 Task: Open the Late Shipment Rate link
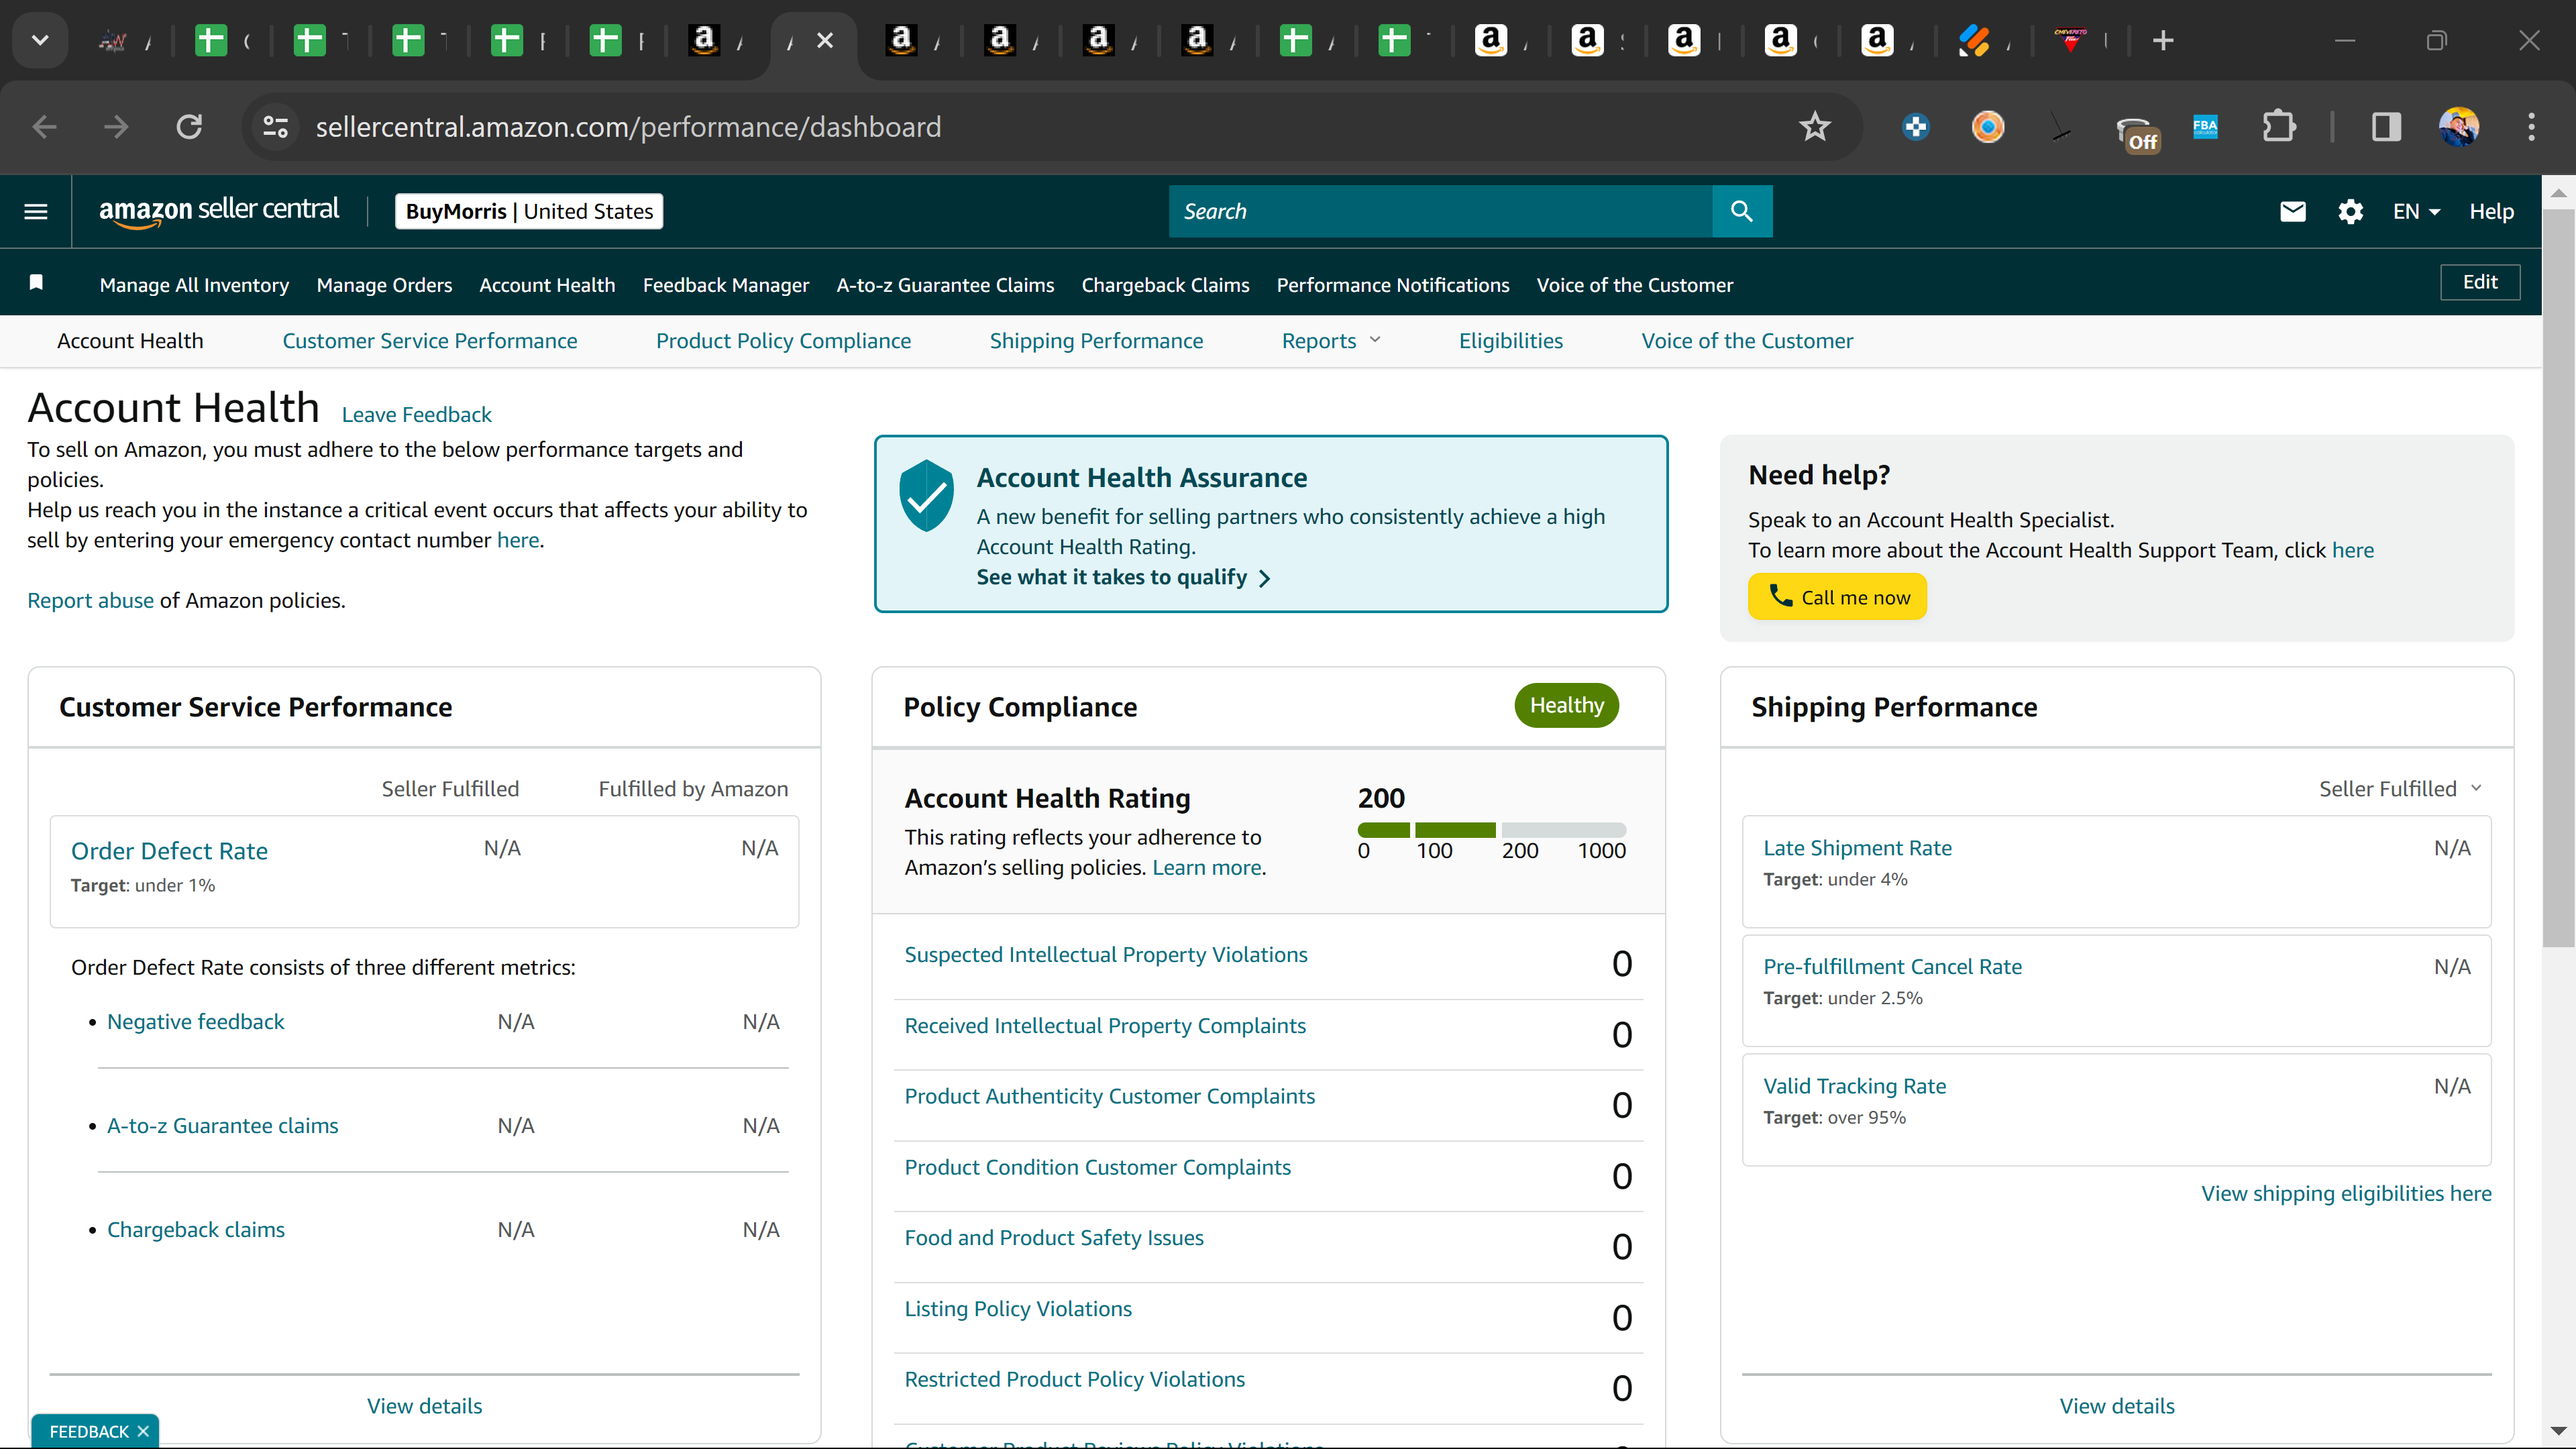[x=1857, y=848]
